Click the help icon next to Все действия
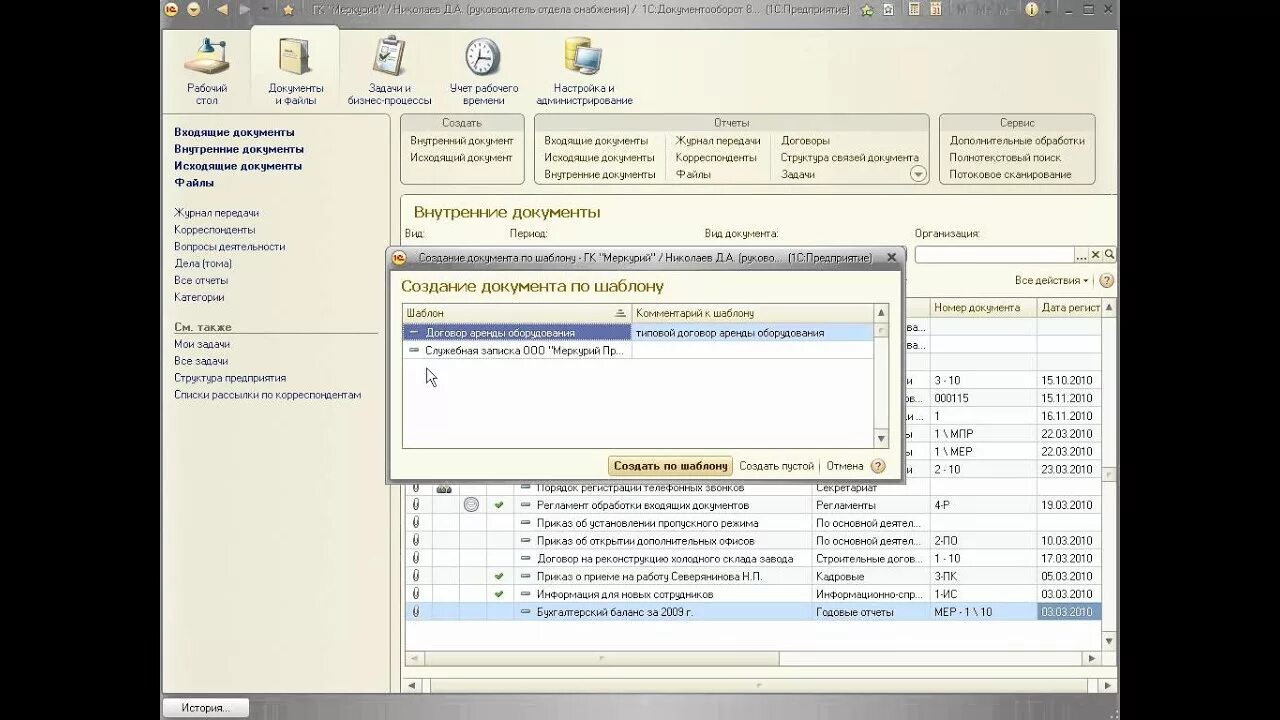 (1106, 281)
